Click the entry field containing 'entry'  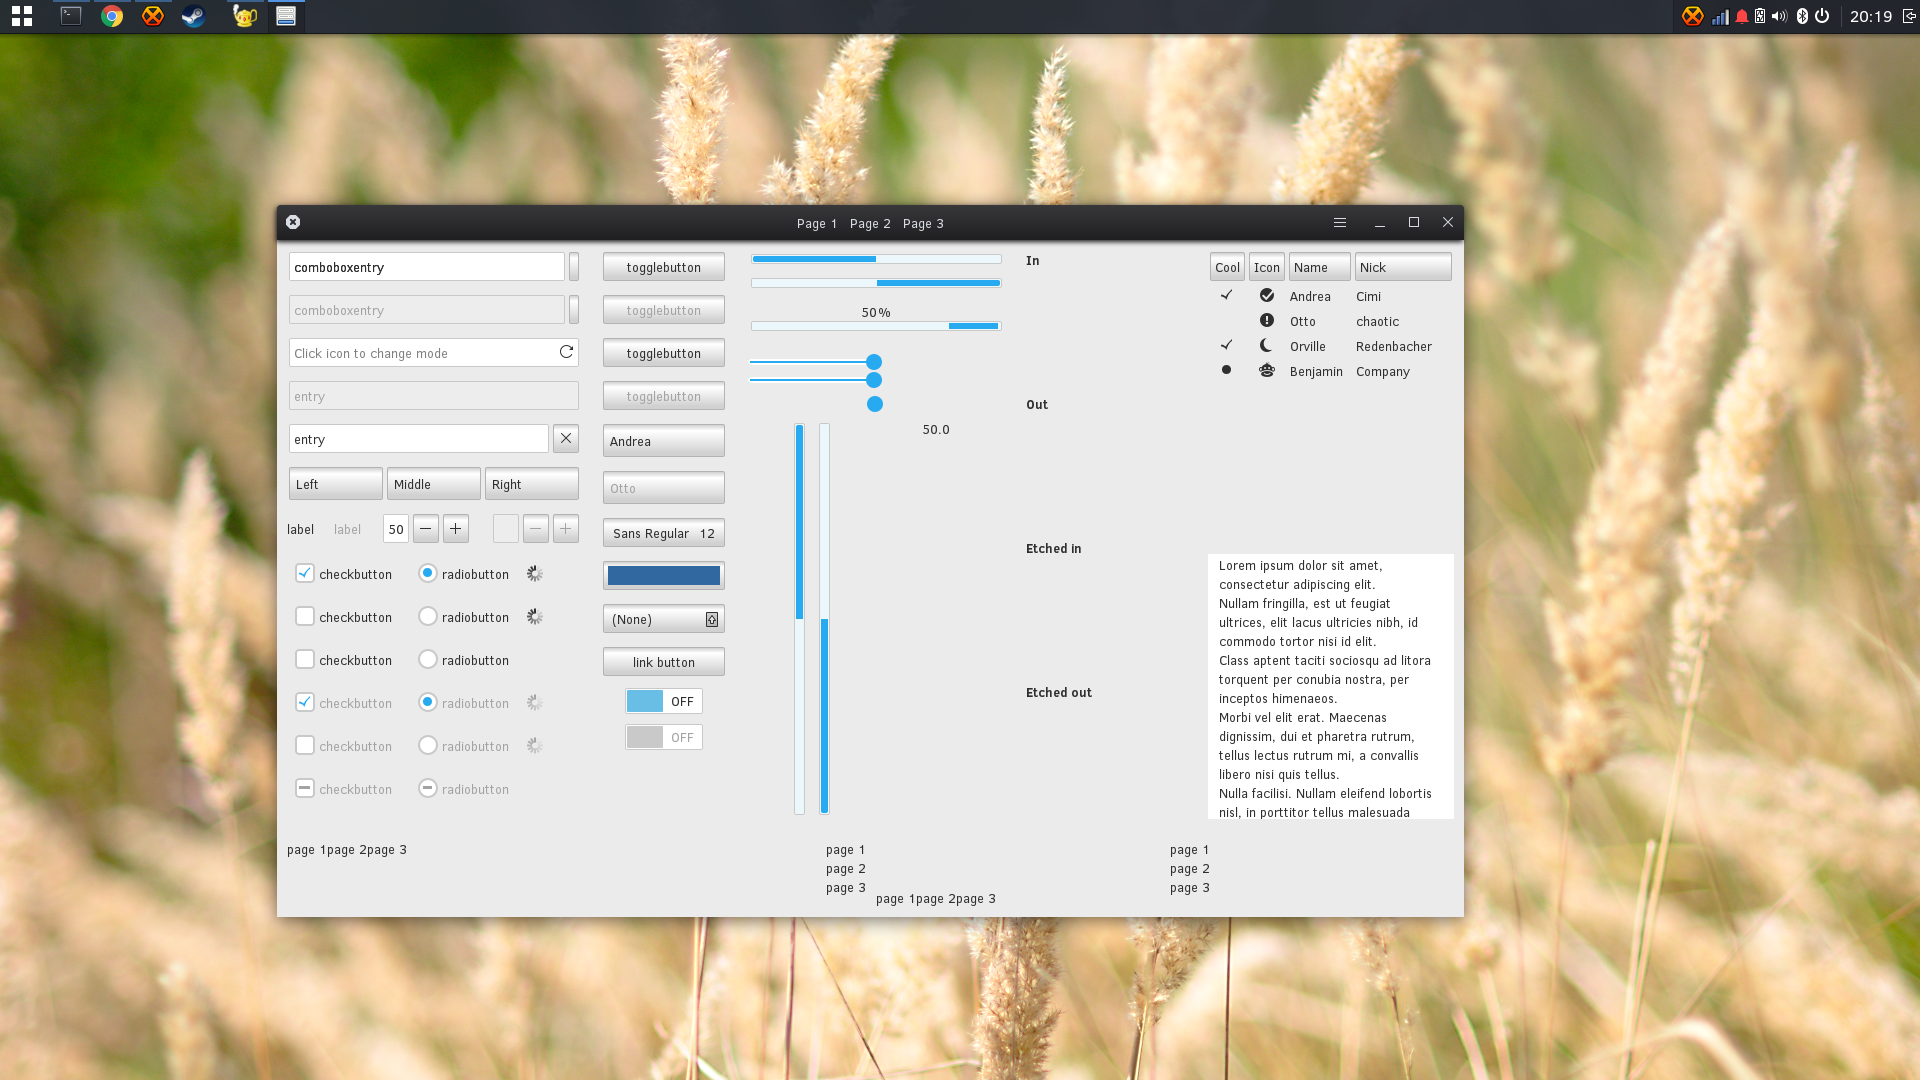[x=419, y=439]
